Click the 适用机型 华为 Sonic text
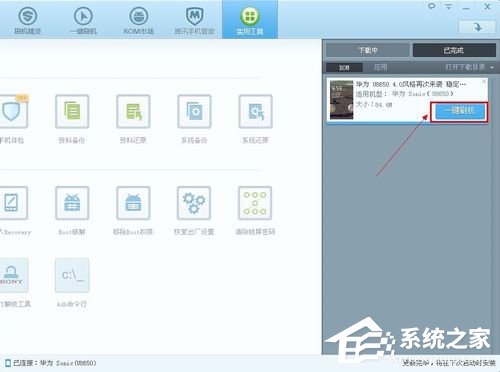 (405, 94)
